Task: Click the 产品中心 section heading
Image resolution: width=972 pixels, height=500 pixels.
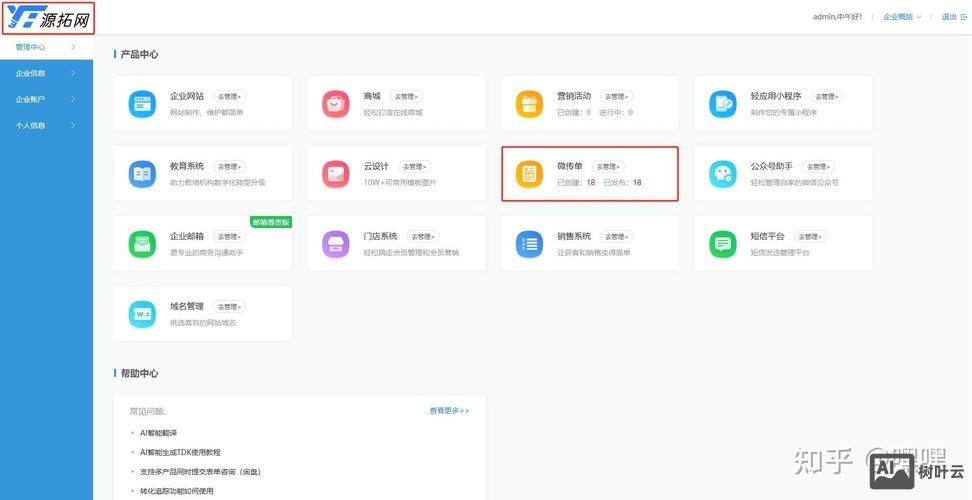Action: click(139, 55)
